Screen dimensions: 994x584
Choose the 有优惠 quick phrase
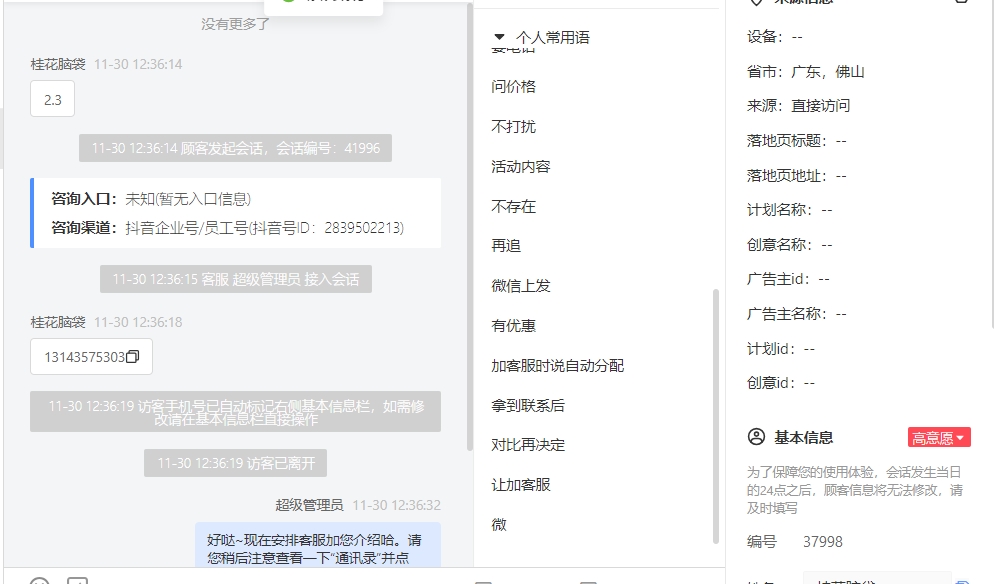[x=513, y=326]
